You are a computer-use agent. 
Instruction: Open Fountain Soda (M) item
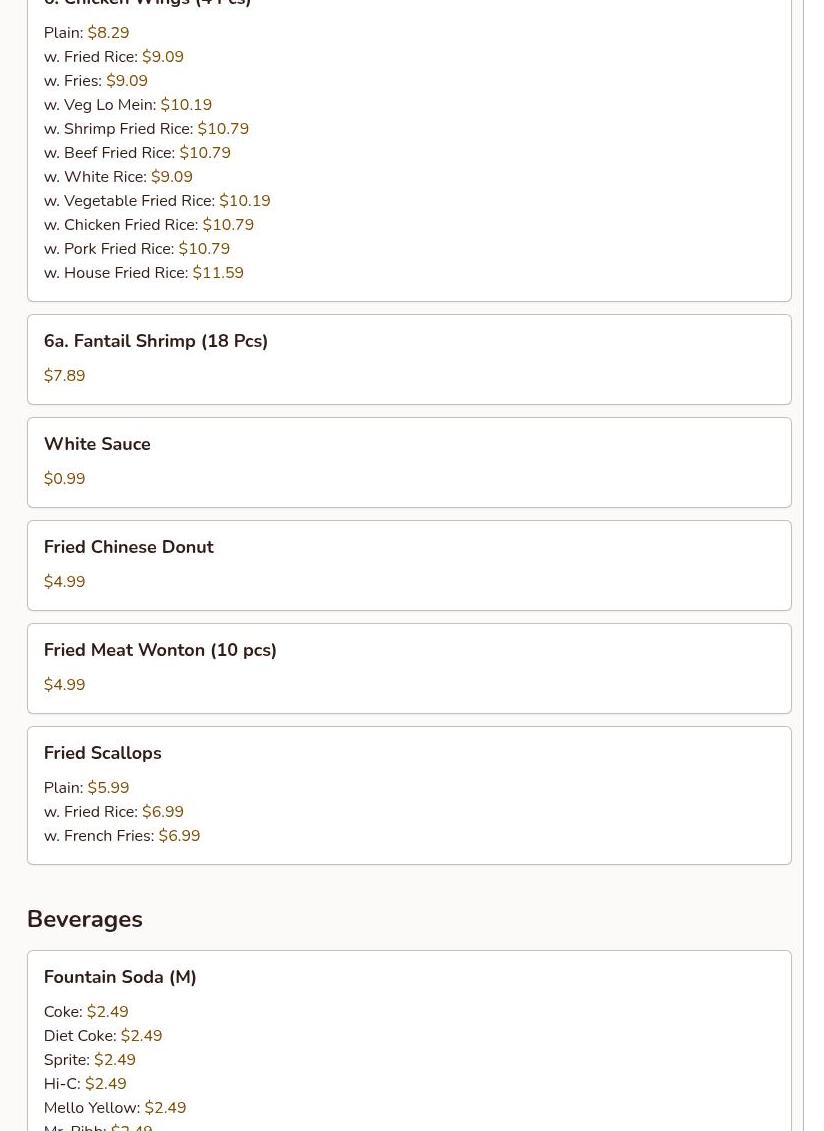[409, 1041]
